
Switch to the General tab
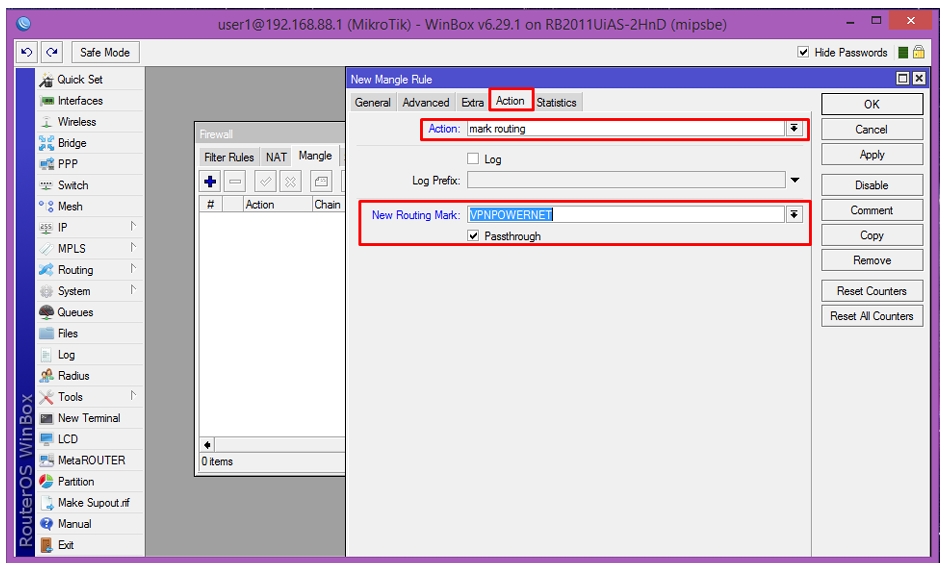(x=373, y=102)
